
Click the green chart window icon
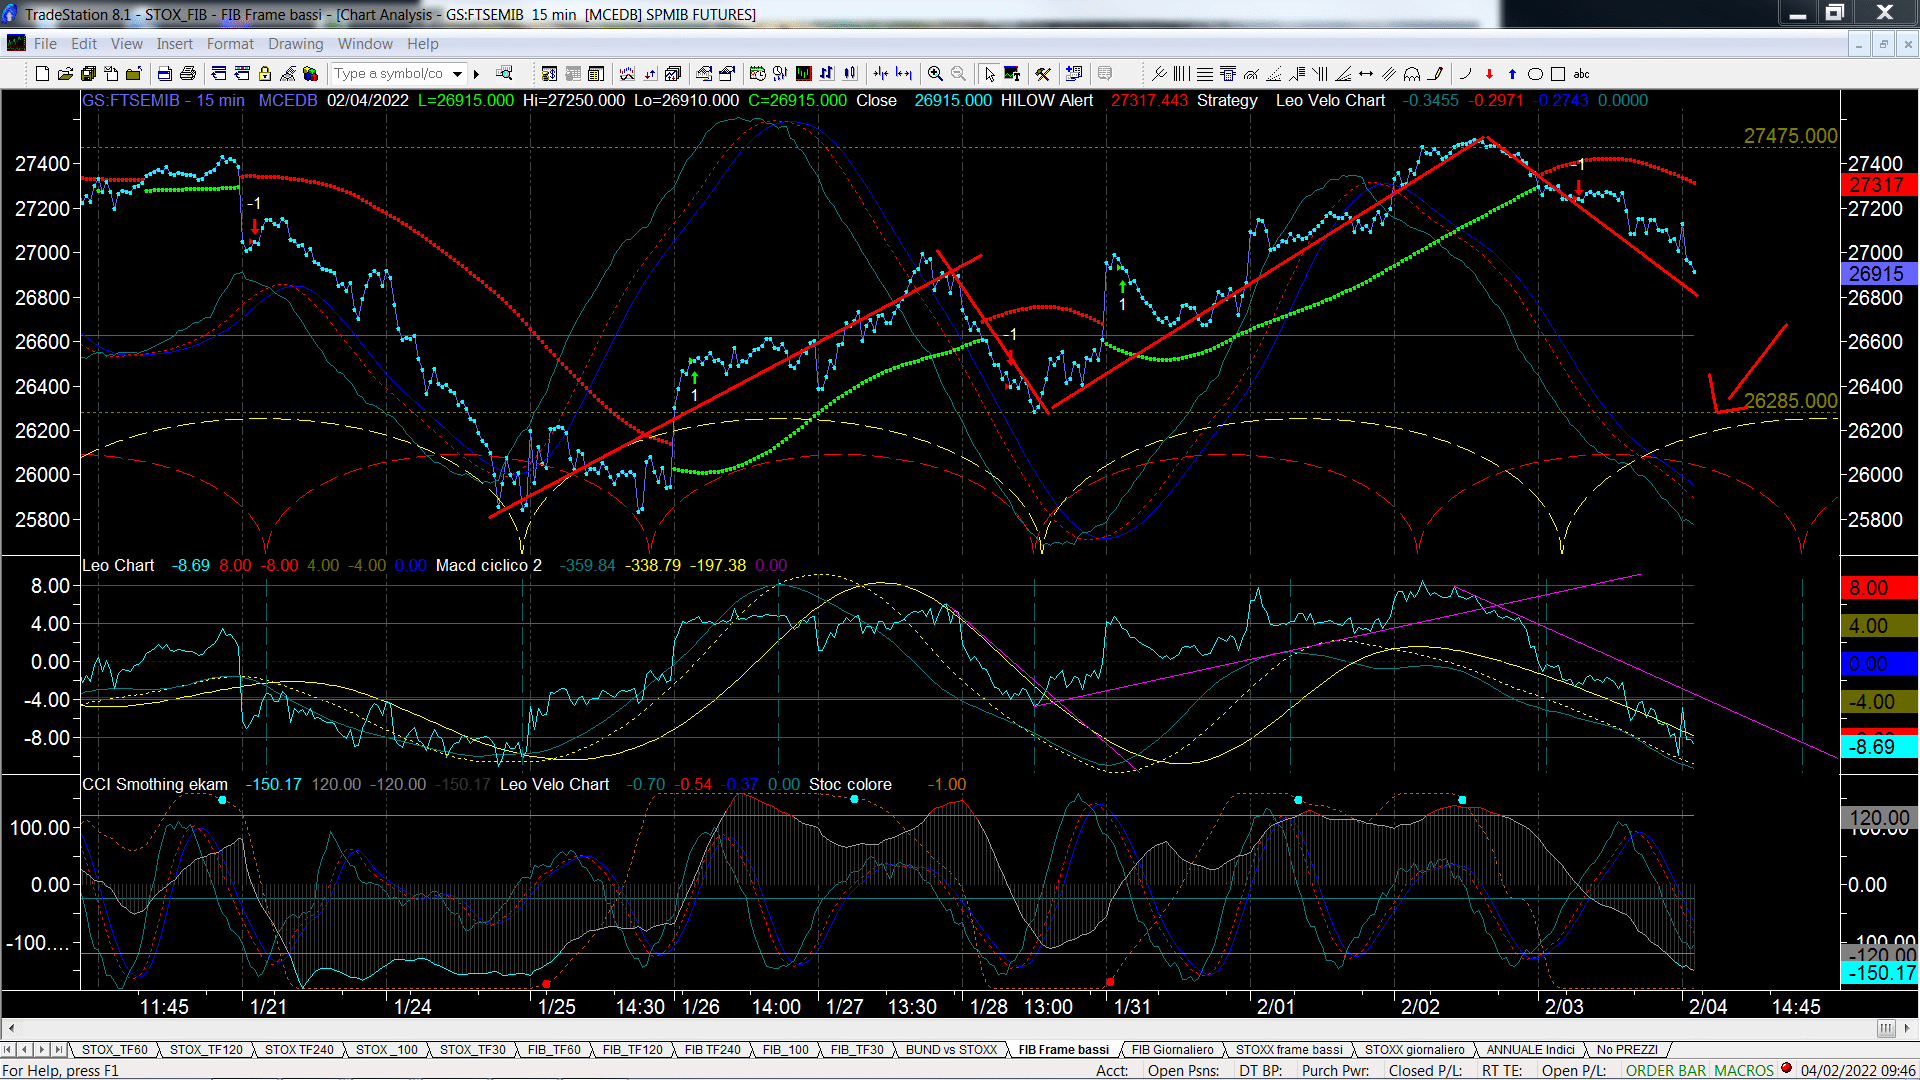(804, 74)
